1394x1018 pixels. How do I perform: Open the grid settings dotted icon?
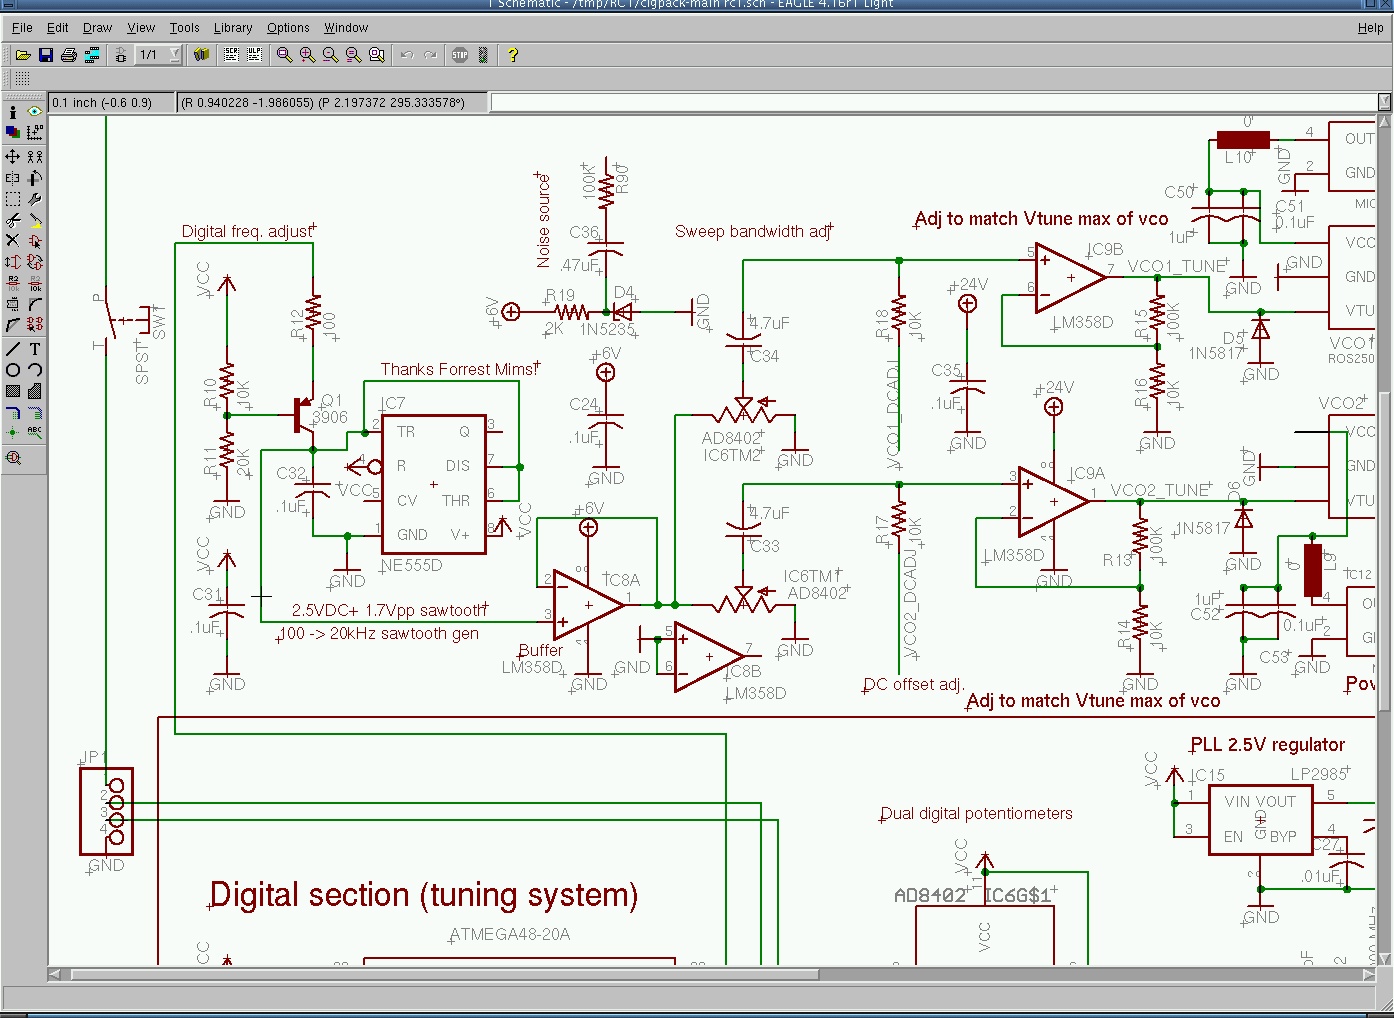22,78
